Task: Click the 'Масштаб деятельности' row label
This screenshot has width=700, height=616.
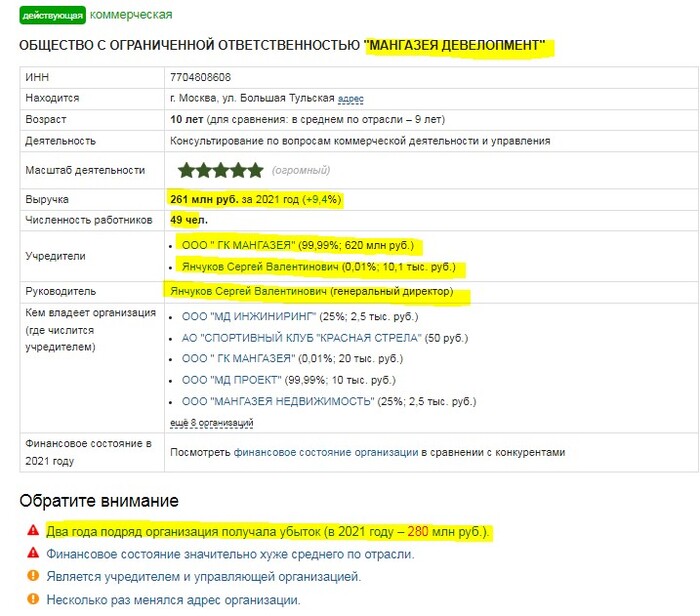Action: [85, 170]
